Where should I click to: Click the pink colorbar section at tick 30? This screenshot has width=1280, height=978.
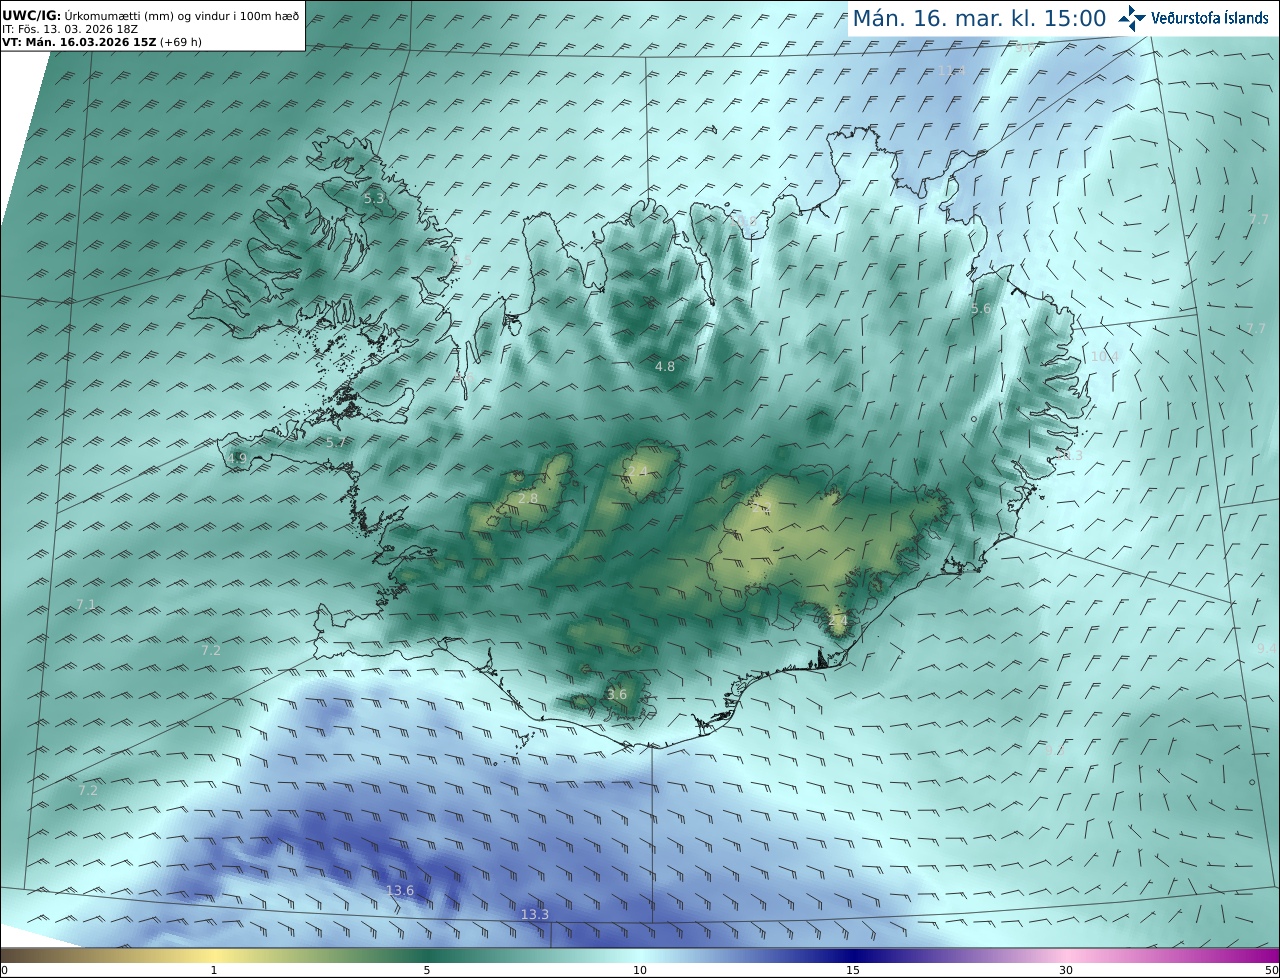[x=1067, y=955]
